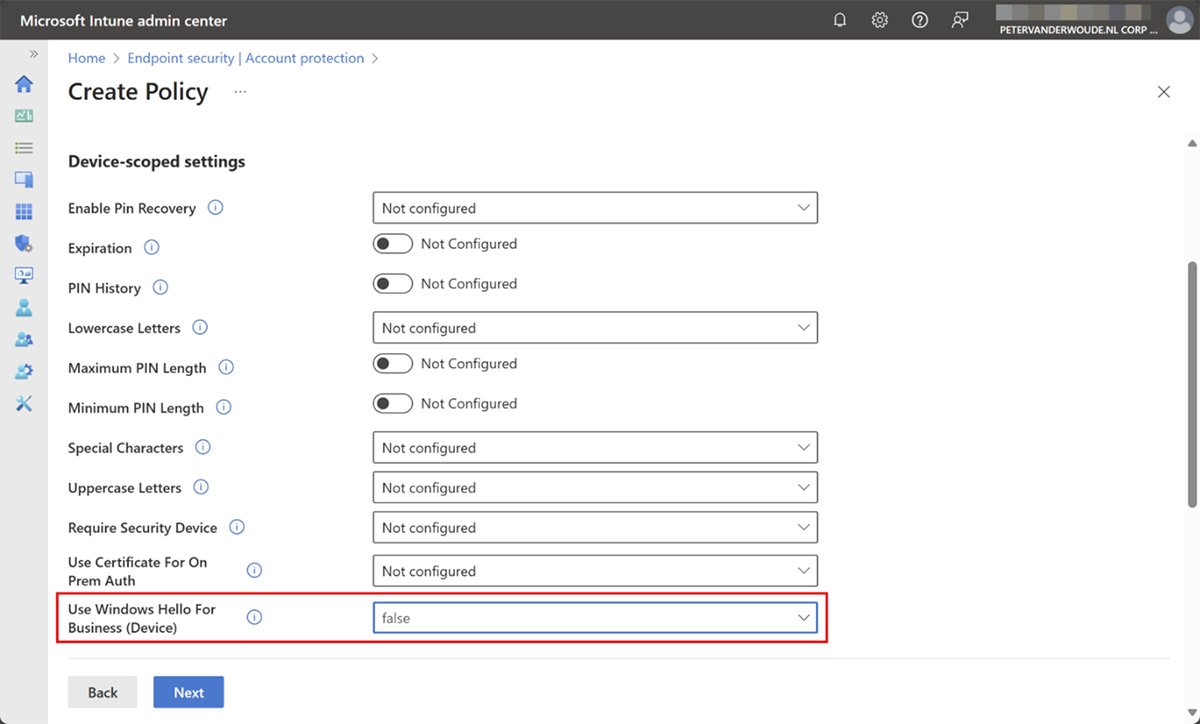
Task: Go to Home icon in sidebar
Action: click(x=24, y=84)
